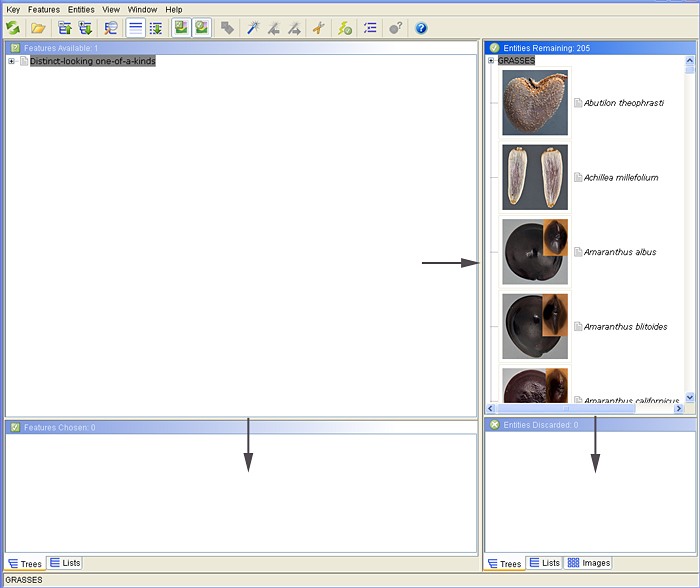Image resolution: width=700 pixels, height=588 pixels.
Task: Click the Differences list icon
Action: (370, 28)
